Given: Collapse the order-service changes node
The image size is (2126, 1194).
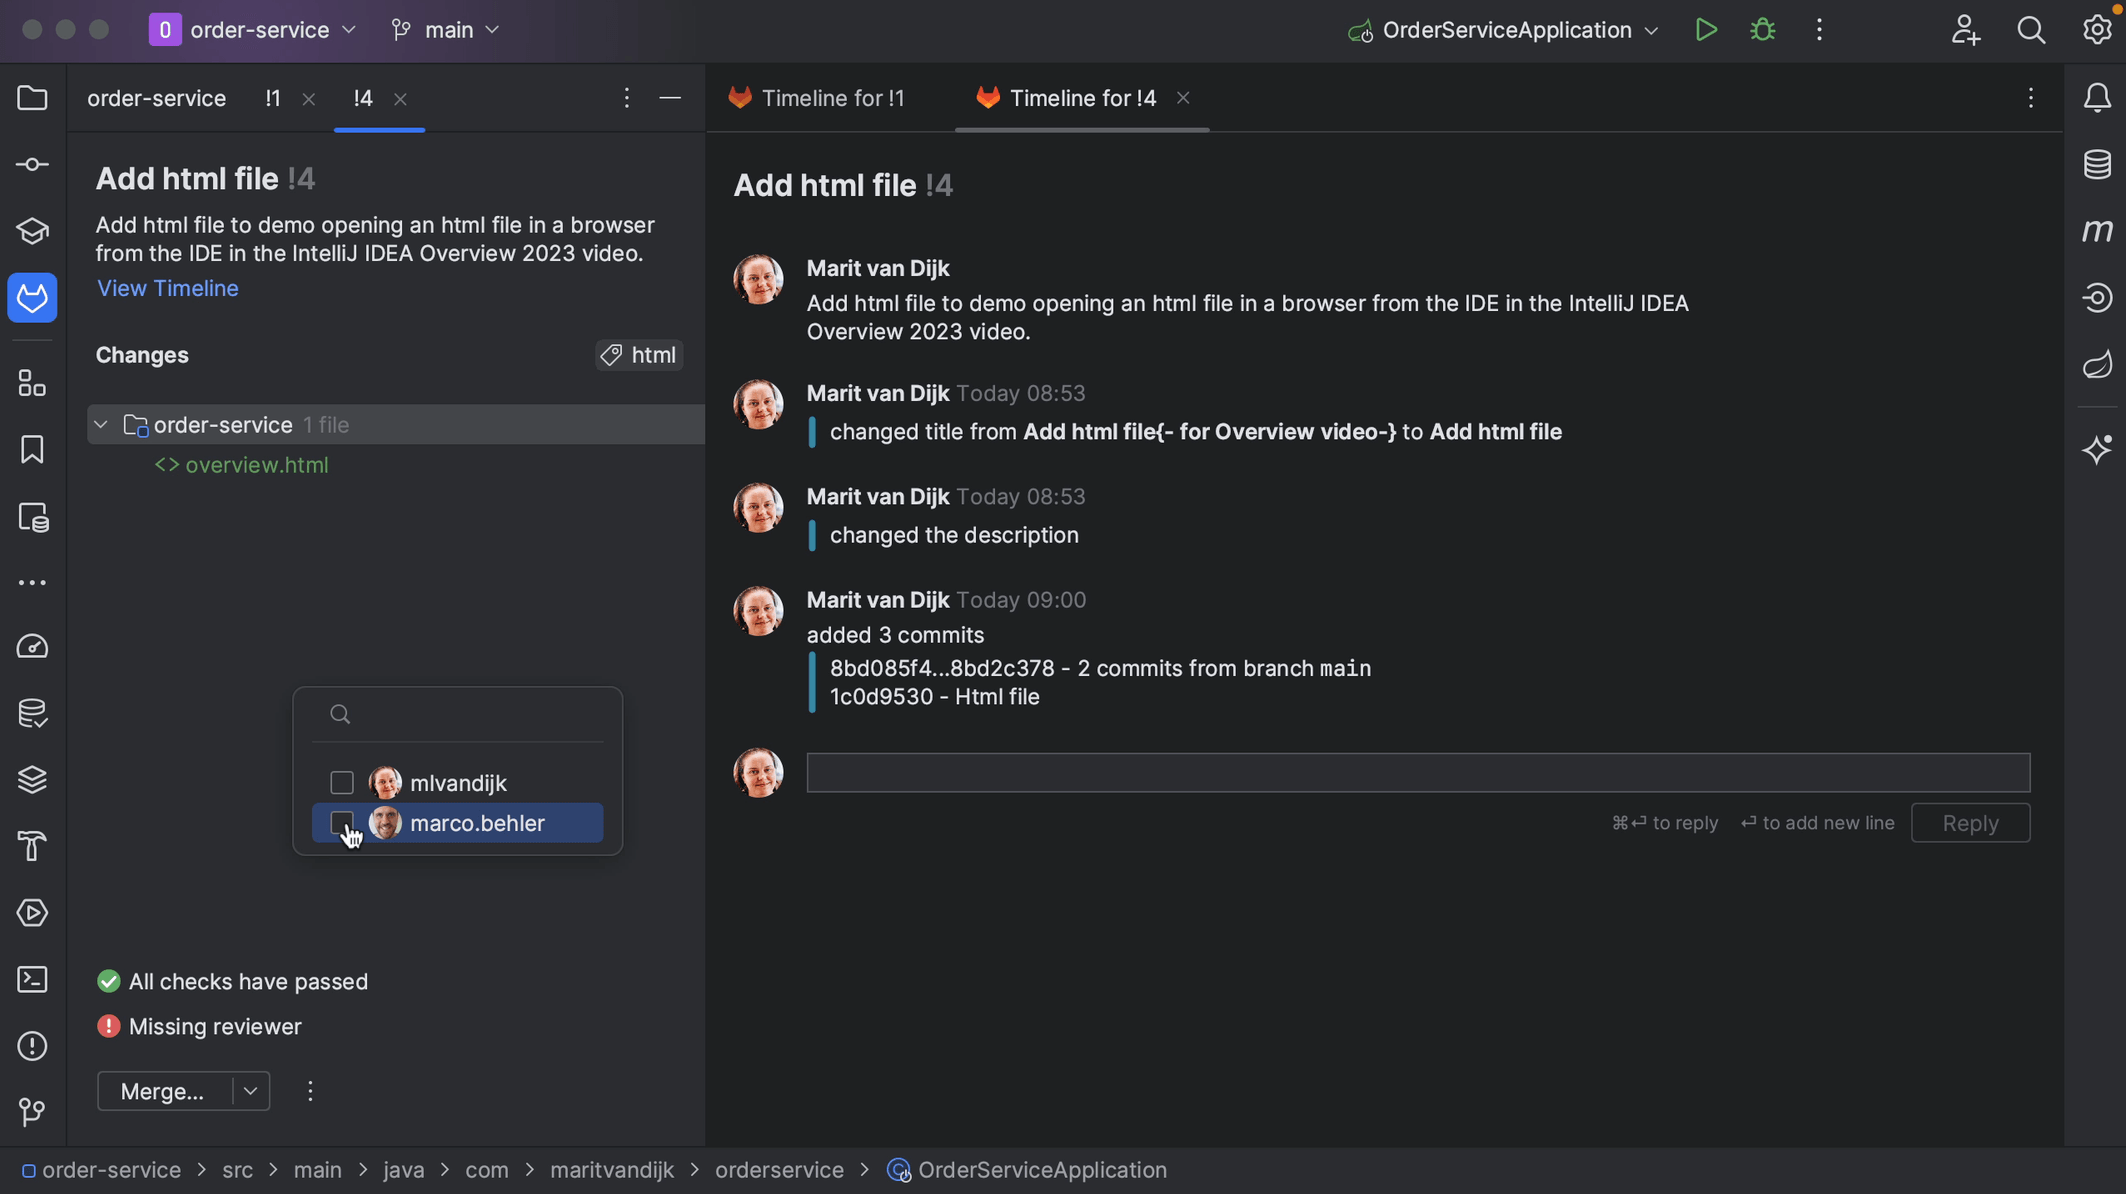Looking at the screenshot, I should click(x=101, y=425).
